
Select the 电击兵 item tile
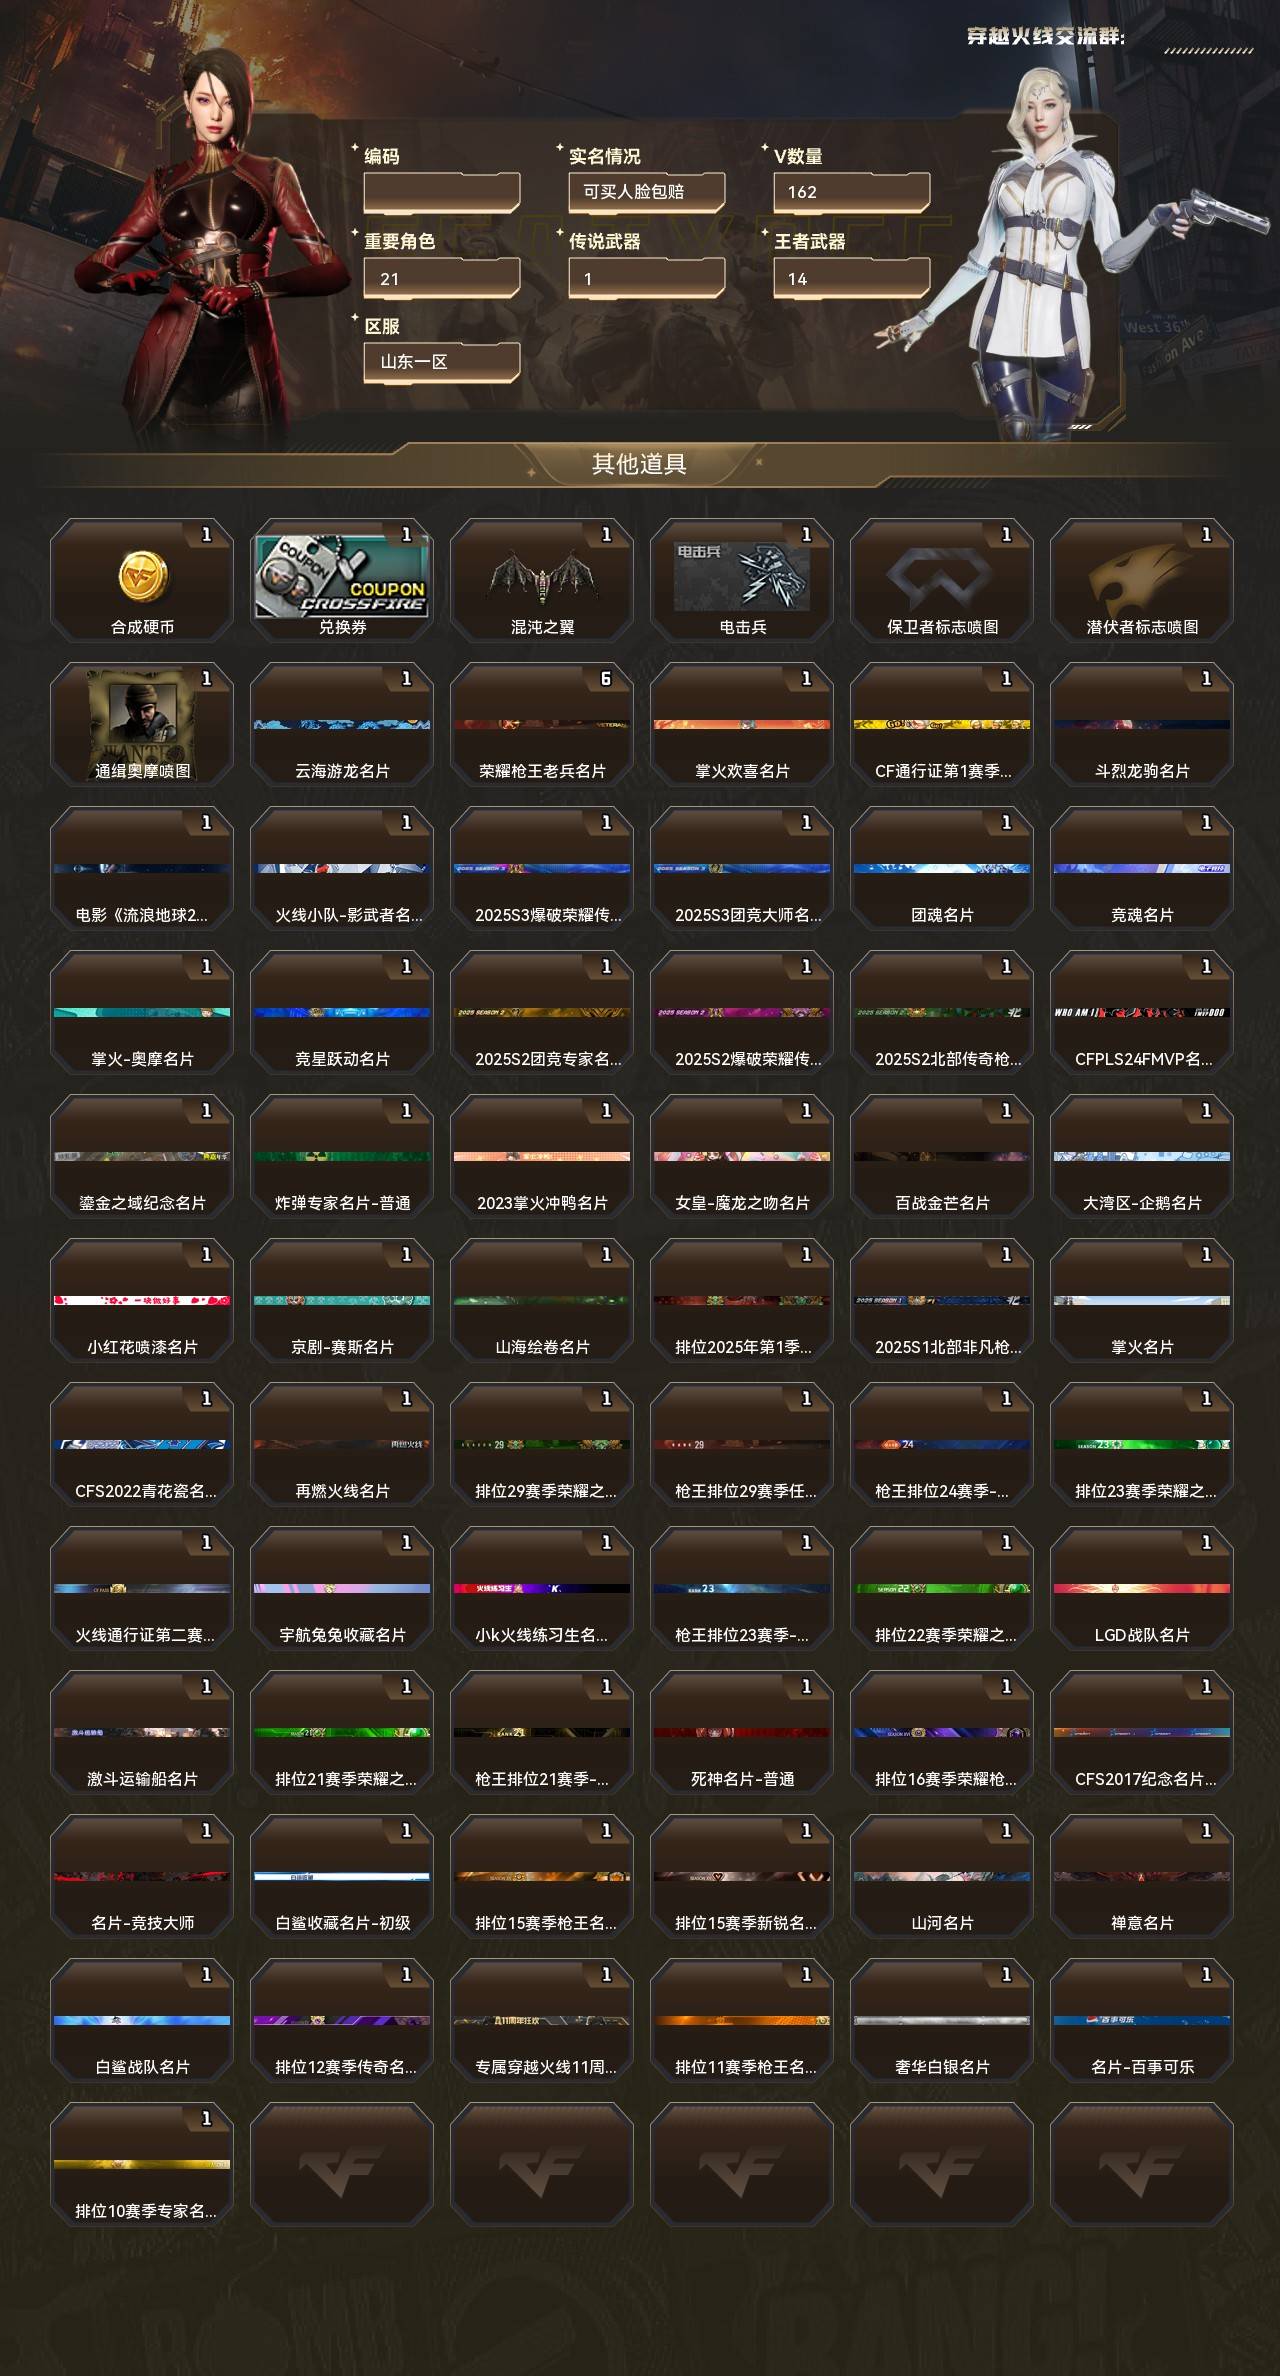742,581
